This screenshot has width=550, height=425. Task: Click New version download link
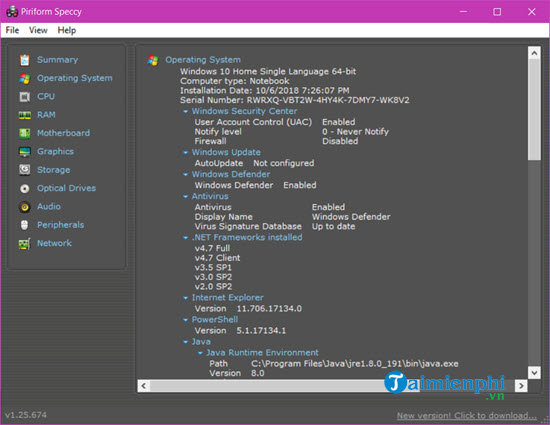point(467,416)
